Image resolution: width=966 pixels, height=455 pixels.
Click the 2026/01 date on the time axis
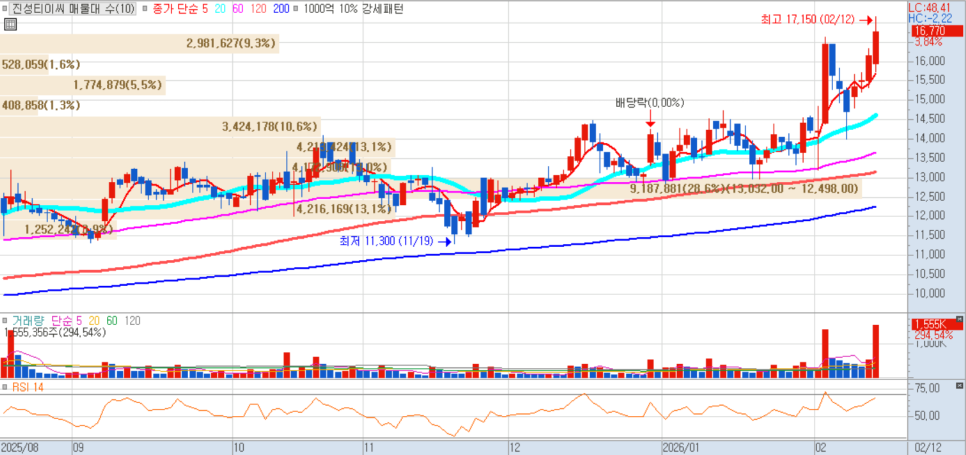point(681,446)
